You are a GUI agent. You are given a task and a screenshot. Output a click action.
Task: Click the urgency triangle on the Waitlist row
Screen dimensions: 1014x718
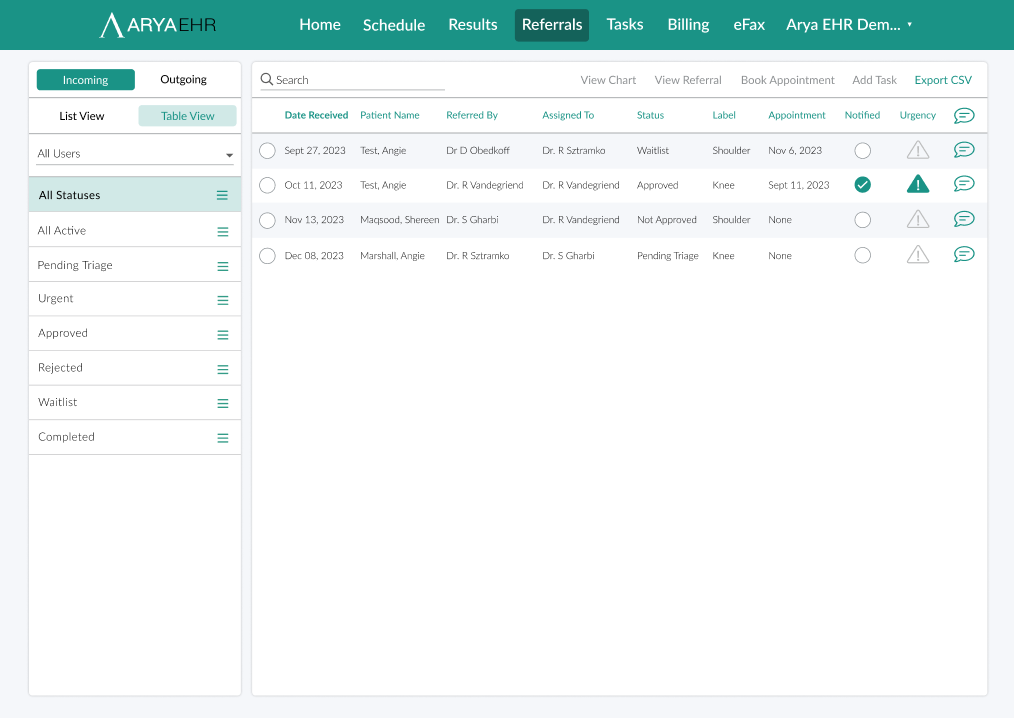pos(917,149)
